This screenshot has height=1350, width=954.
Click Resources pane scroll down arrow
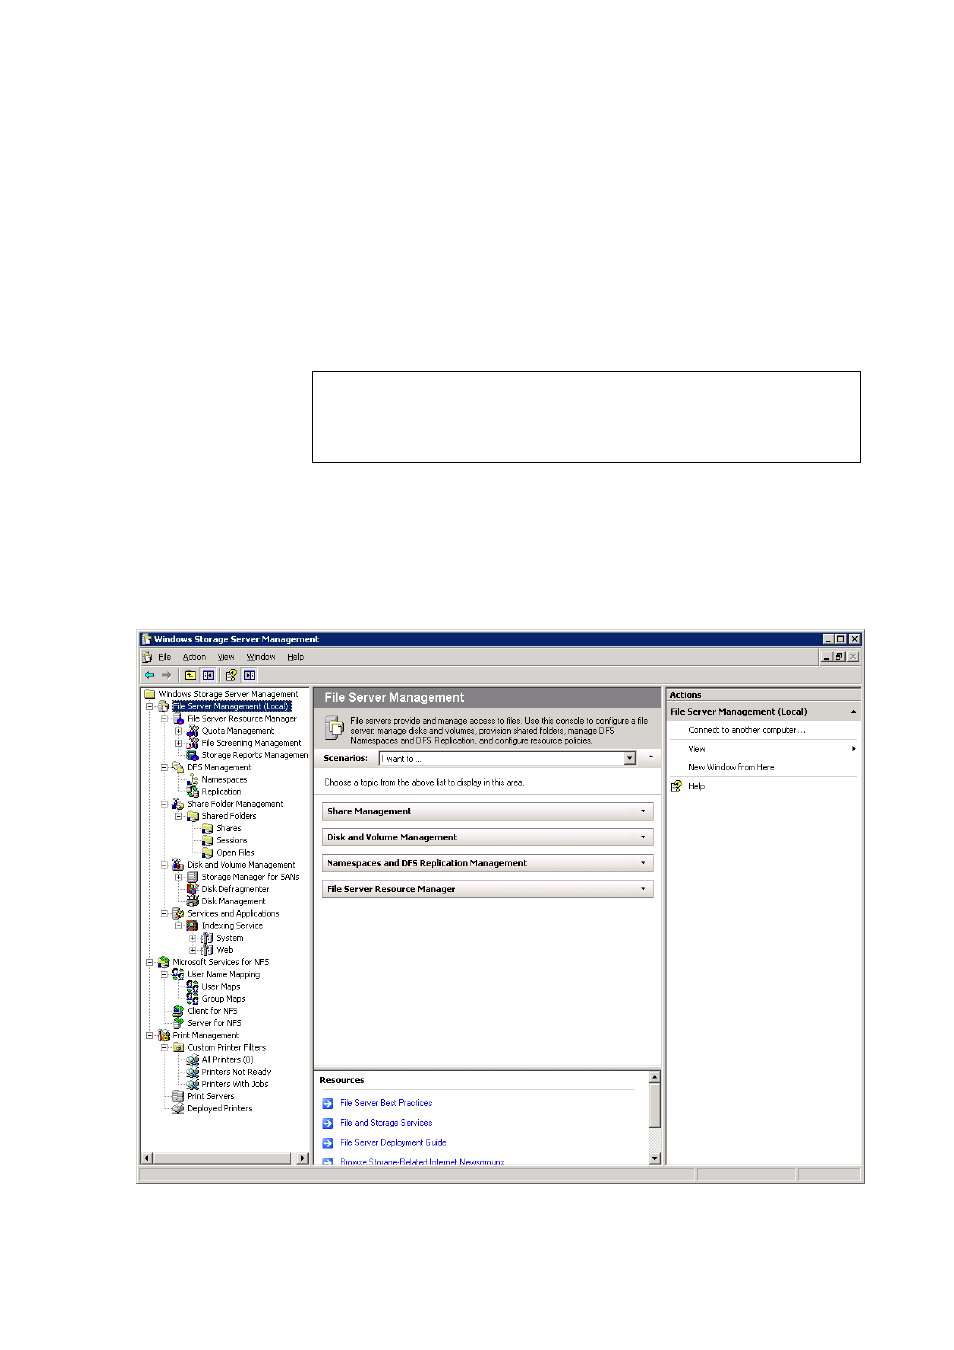click(x=655, y=1158)
